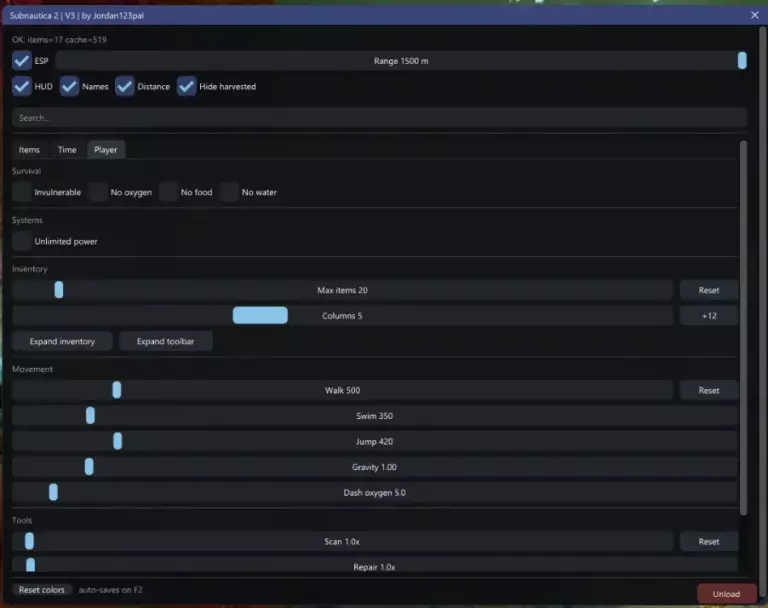Adjust the Gravity 1.00 slider

click(x=375, y=467)
